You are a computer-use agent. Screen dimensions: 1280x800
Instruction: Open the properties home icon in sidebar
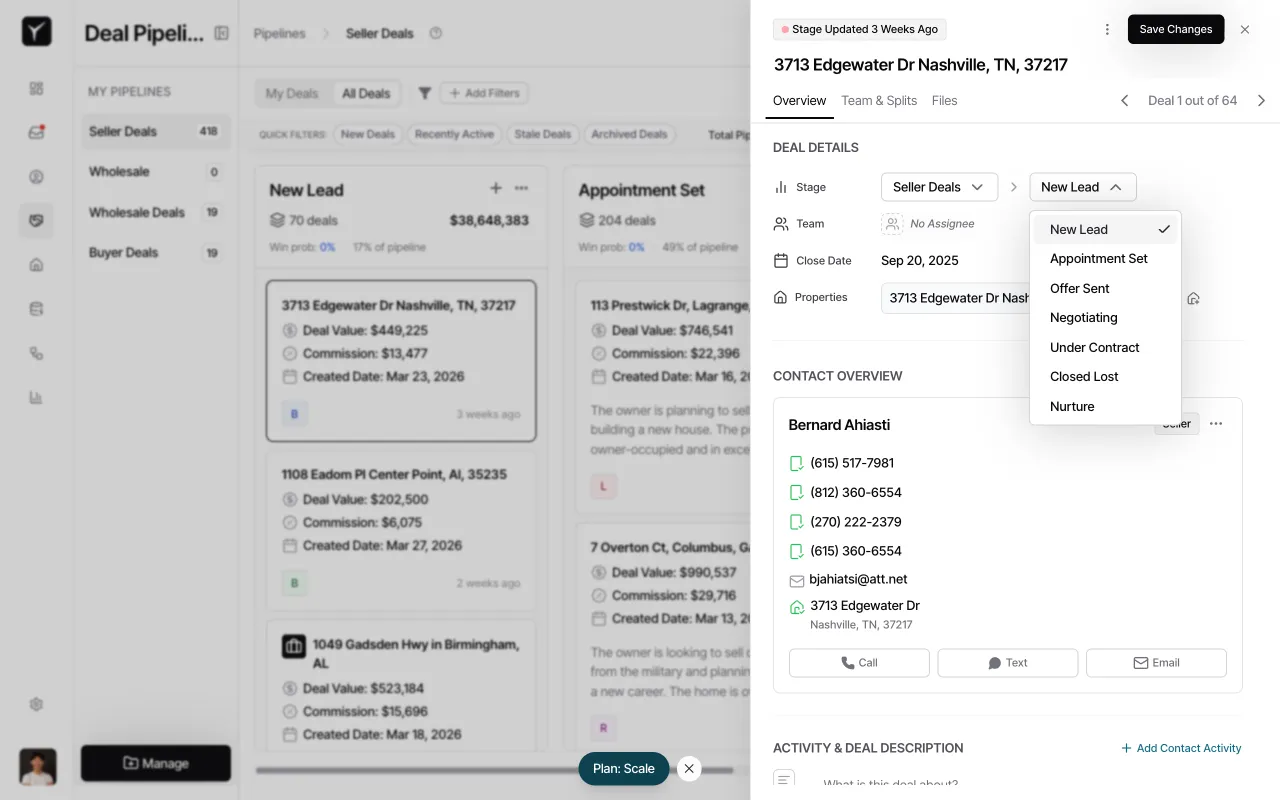point(36,264)
